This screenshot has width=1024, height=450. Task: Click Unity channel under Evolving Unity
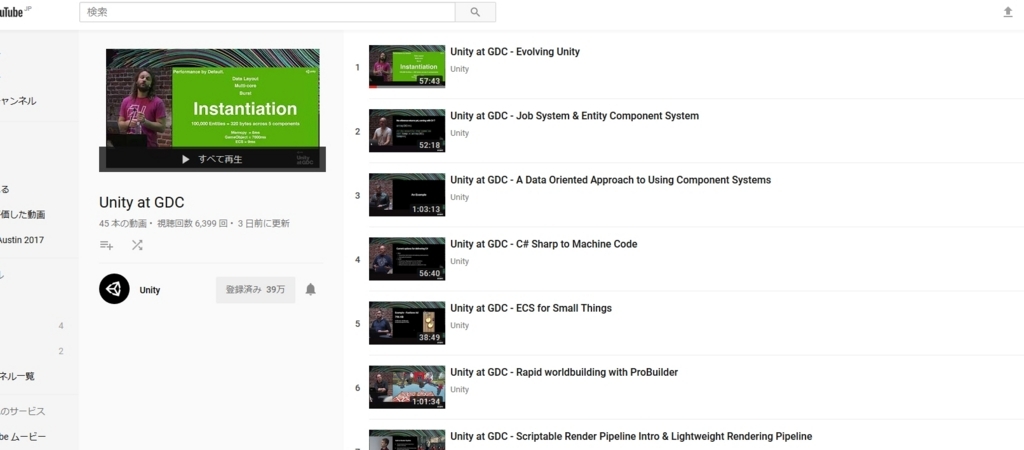click(459, 69)
